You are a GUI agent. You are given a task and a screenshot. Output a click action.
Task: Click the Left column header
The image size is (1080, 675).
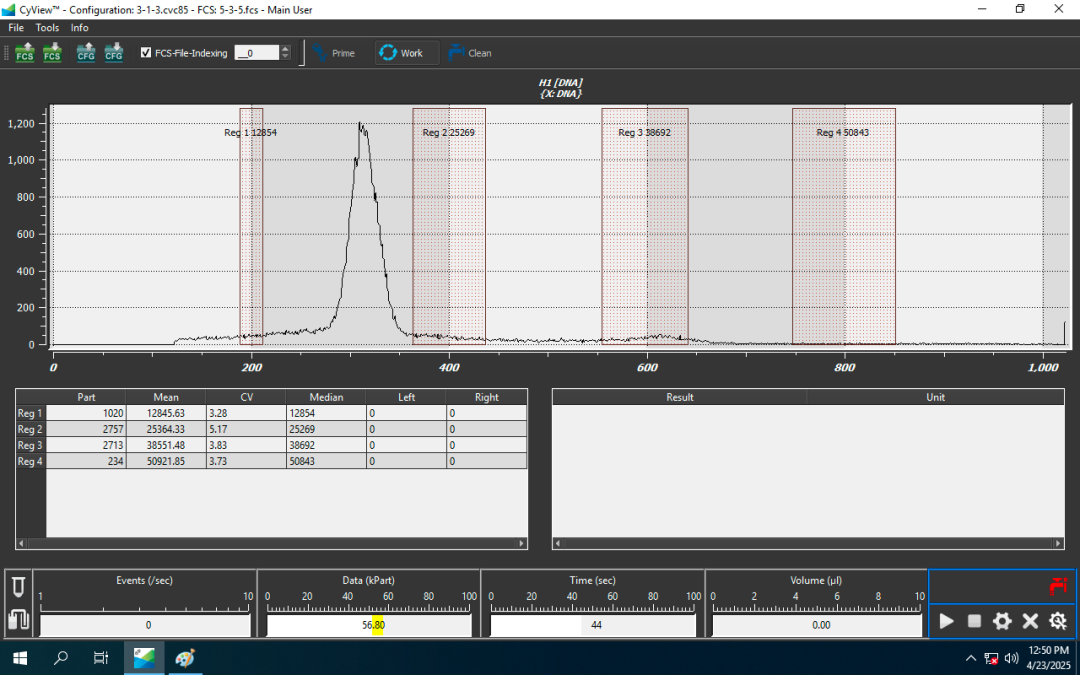[406, 397]
